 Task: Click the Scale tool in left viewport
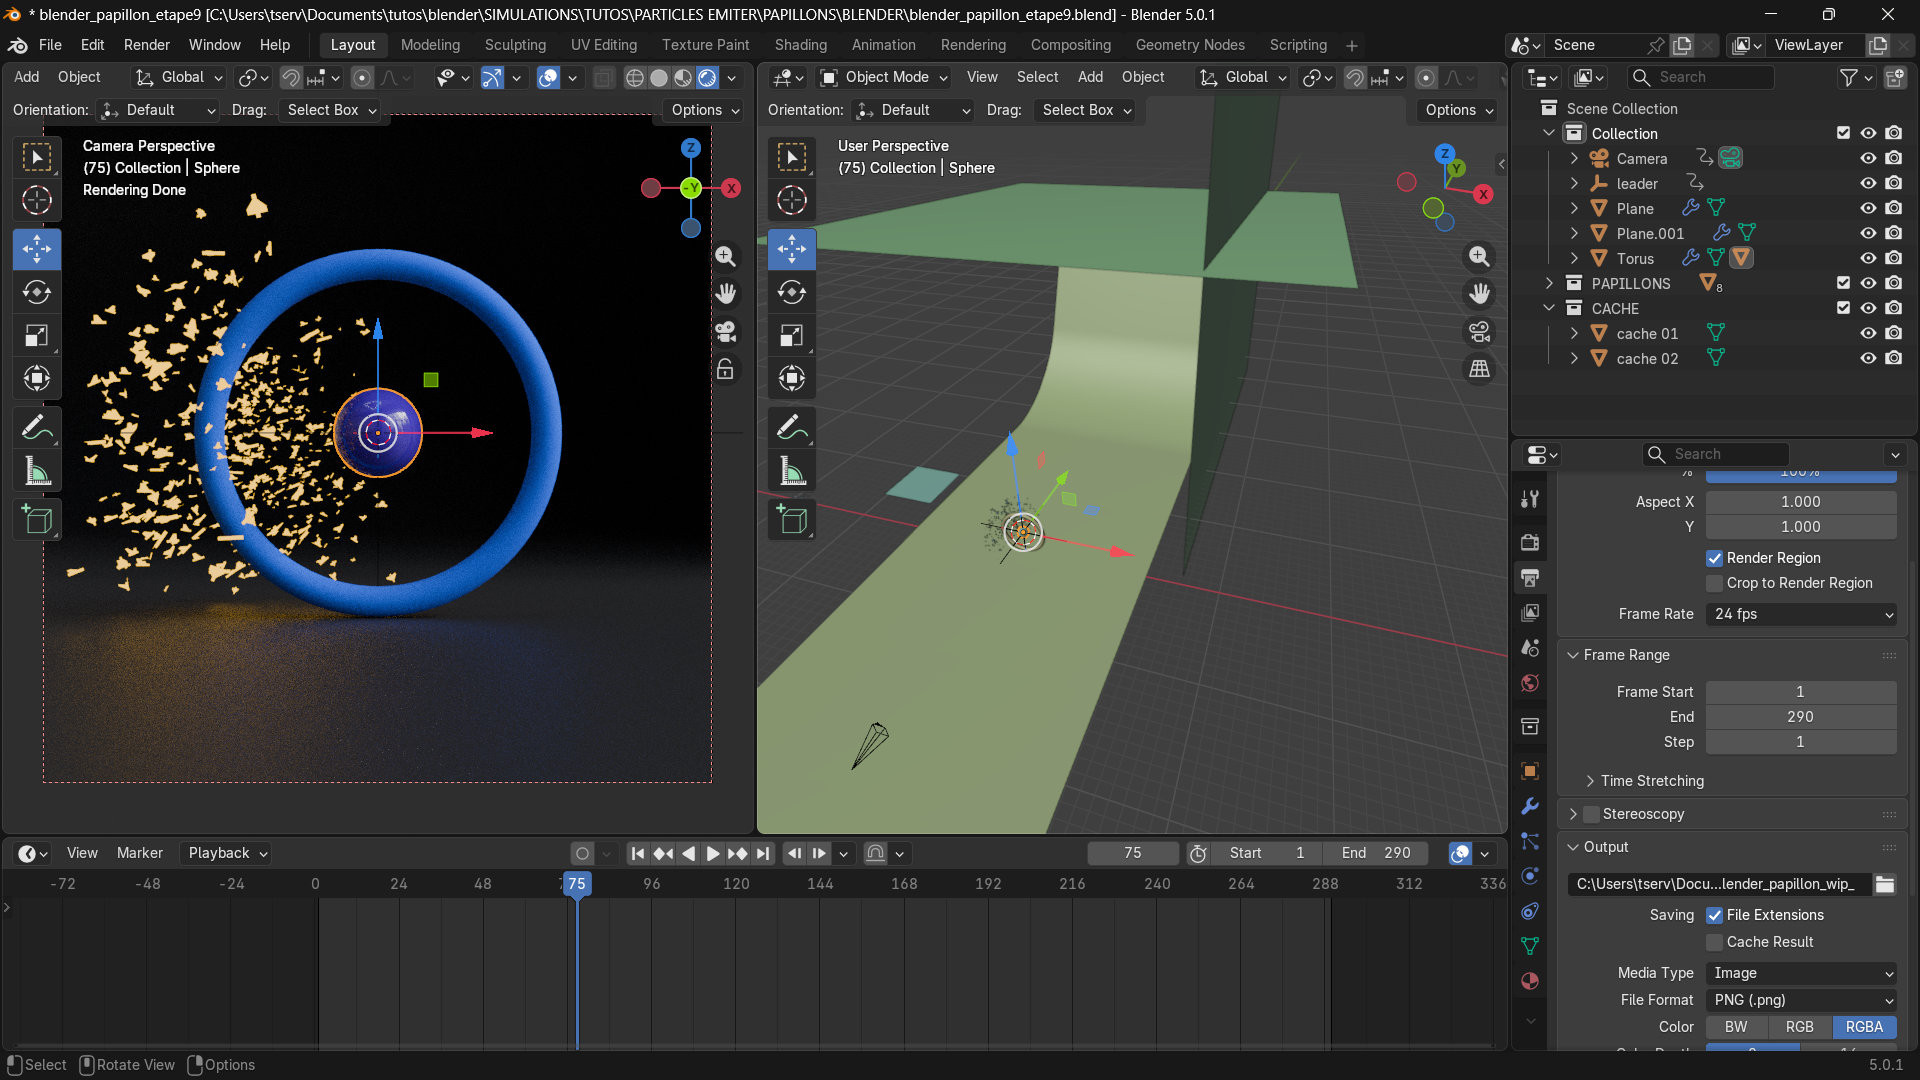37,335
